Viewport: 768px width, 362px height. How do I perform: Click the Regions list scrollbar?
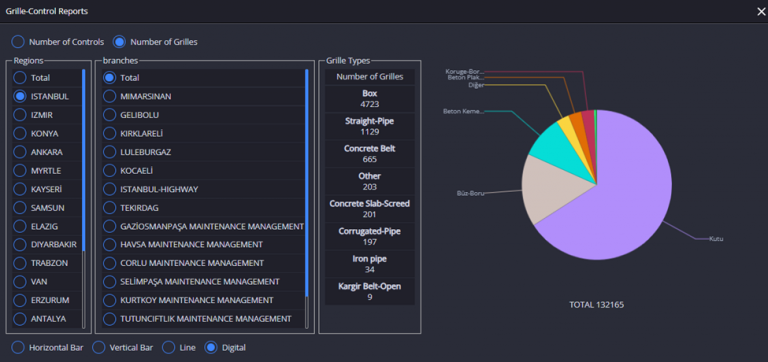pos(84,159)
